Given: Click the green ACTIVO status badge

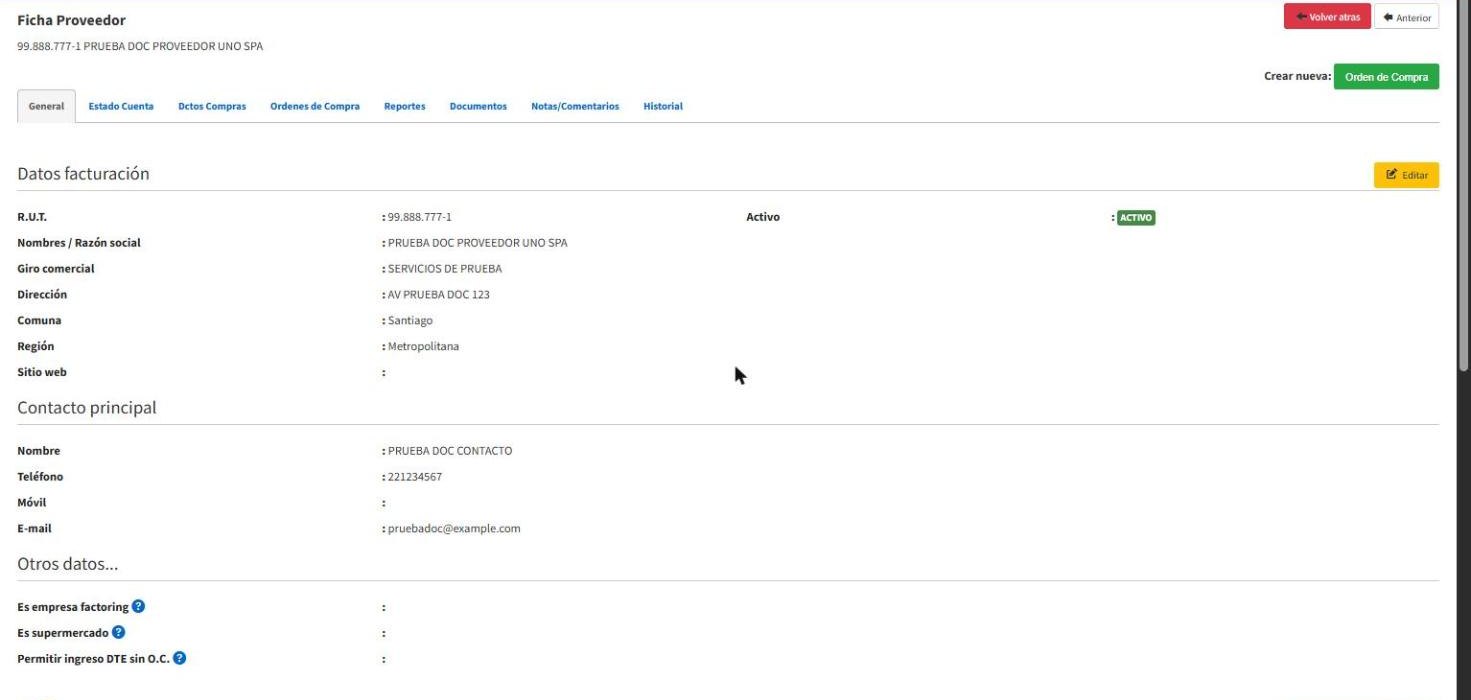Looking at the screenshot, I should 1136,217.
